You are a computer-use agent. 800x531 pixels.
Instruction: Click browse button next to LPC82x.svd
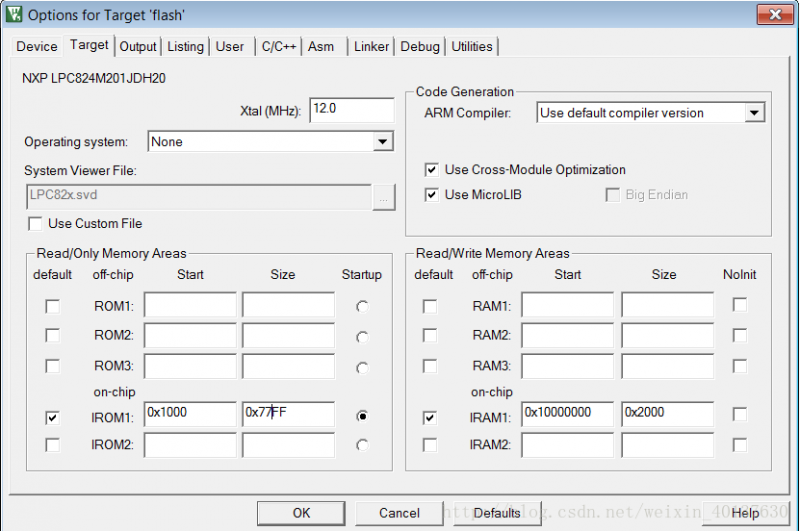pyautogui.click(x=383, y=197)
